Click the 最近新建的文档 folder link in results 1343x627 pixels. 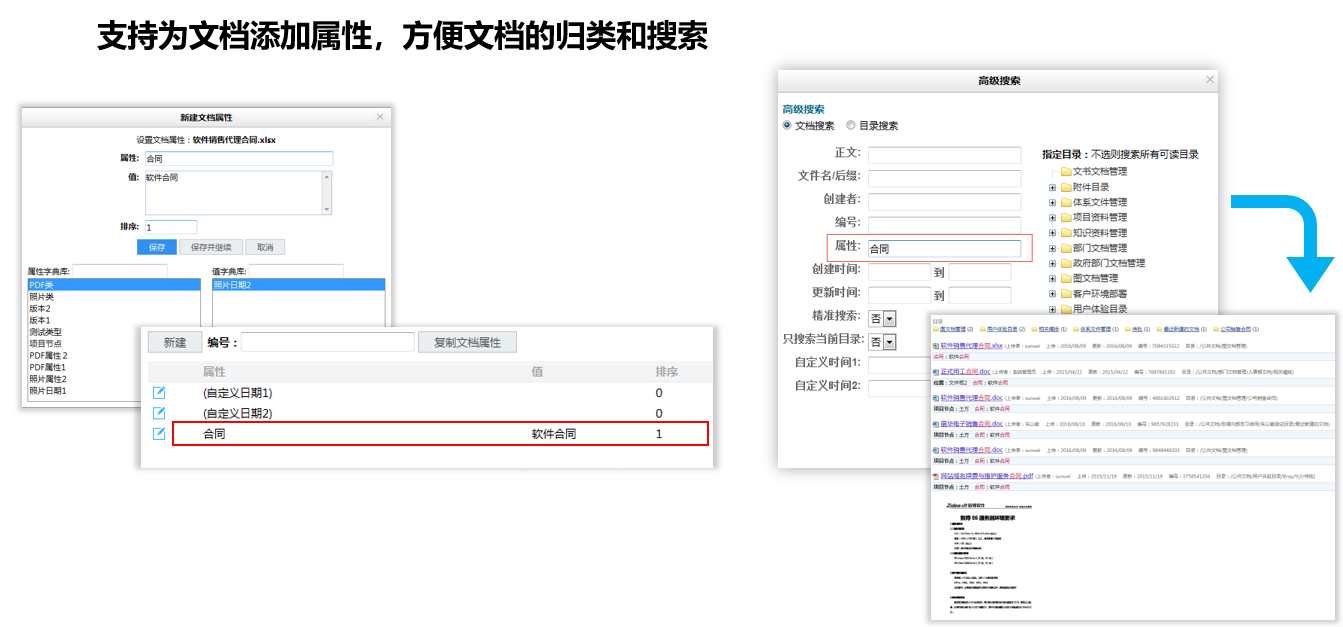tap(1181, 329)
